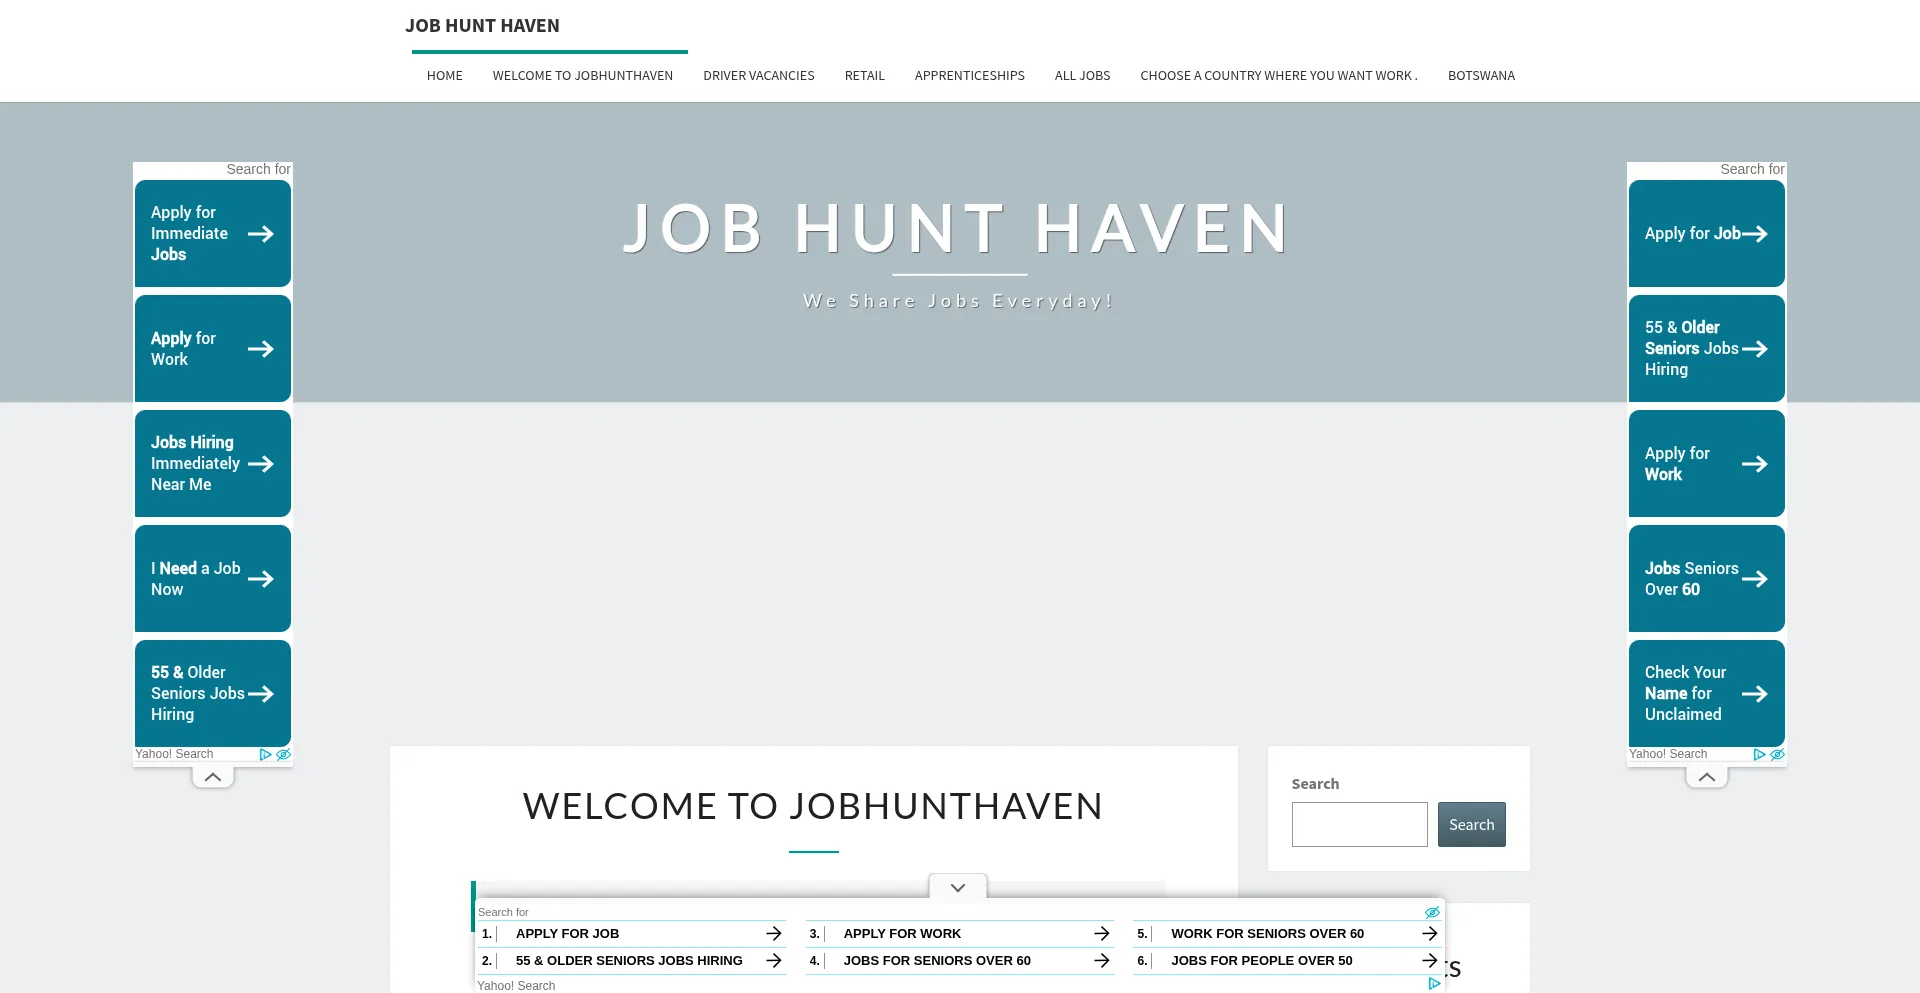
Task: Open the Driver Vacancies menu item
Action: (758, 76)
